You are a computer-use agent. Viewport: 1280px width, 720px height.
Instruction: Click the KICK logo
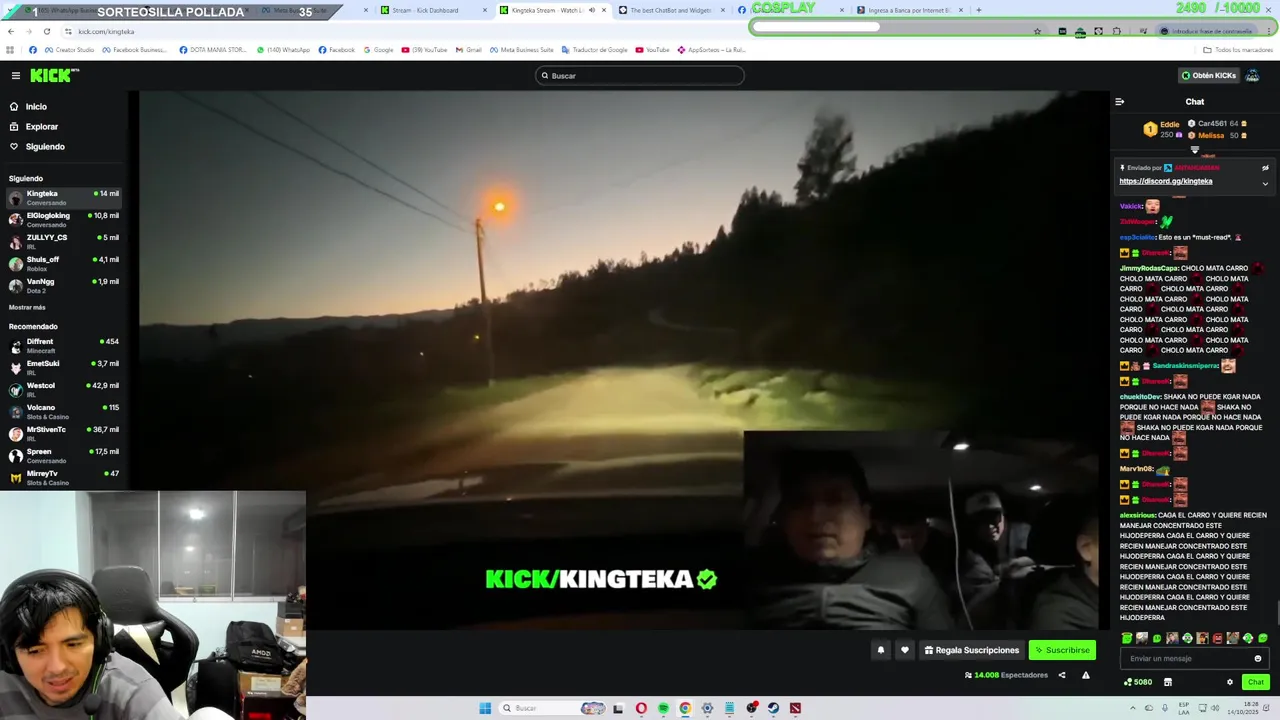click(53, 75)
